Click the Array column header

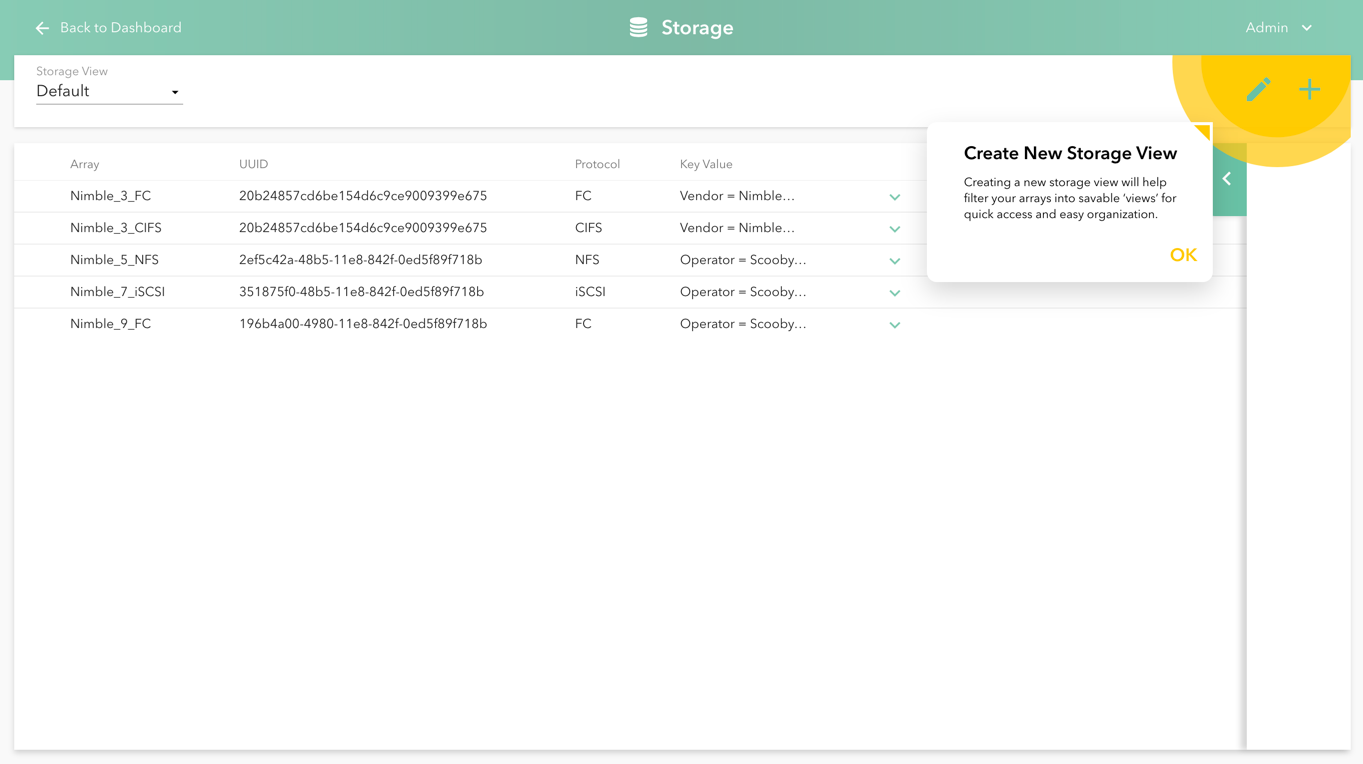coord(85,164)
